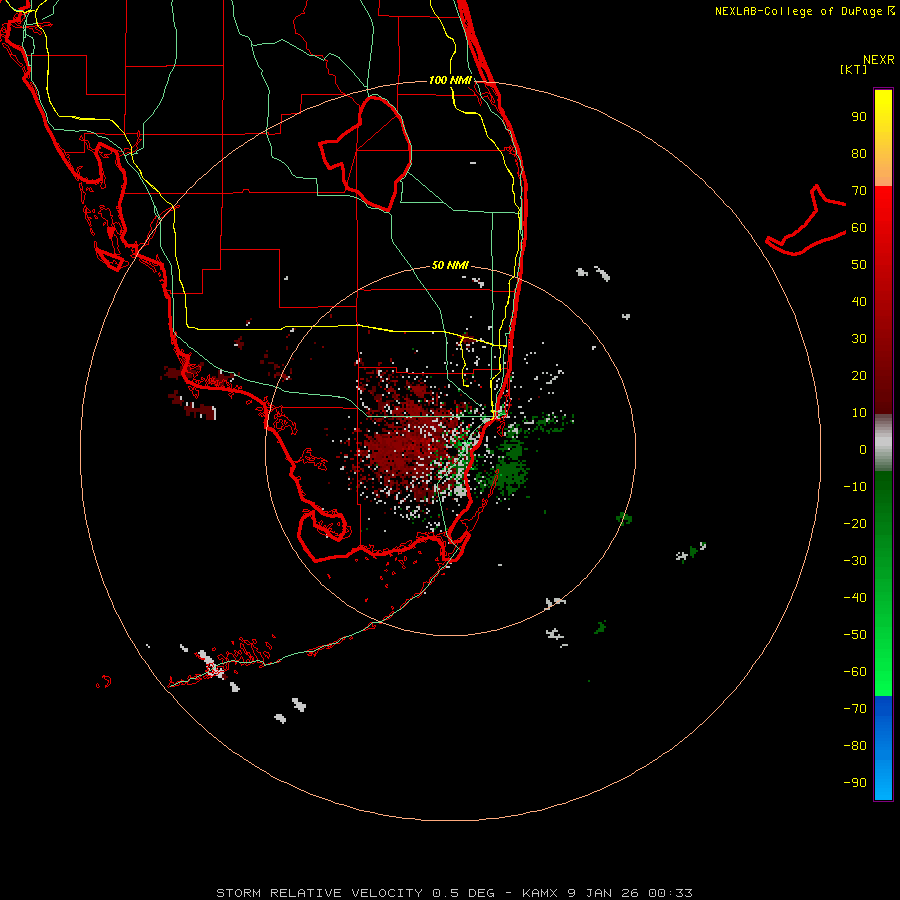The image size is (900, 900).
Task: Click the -10 scale label
Action: click(855, 487)
